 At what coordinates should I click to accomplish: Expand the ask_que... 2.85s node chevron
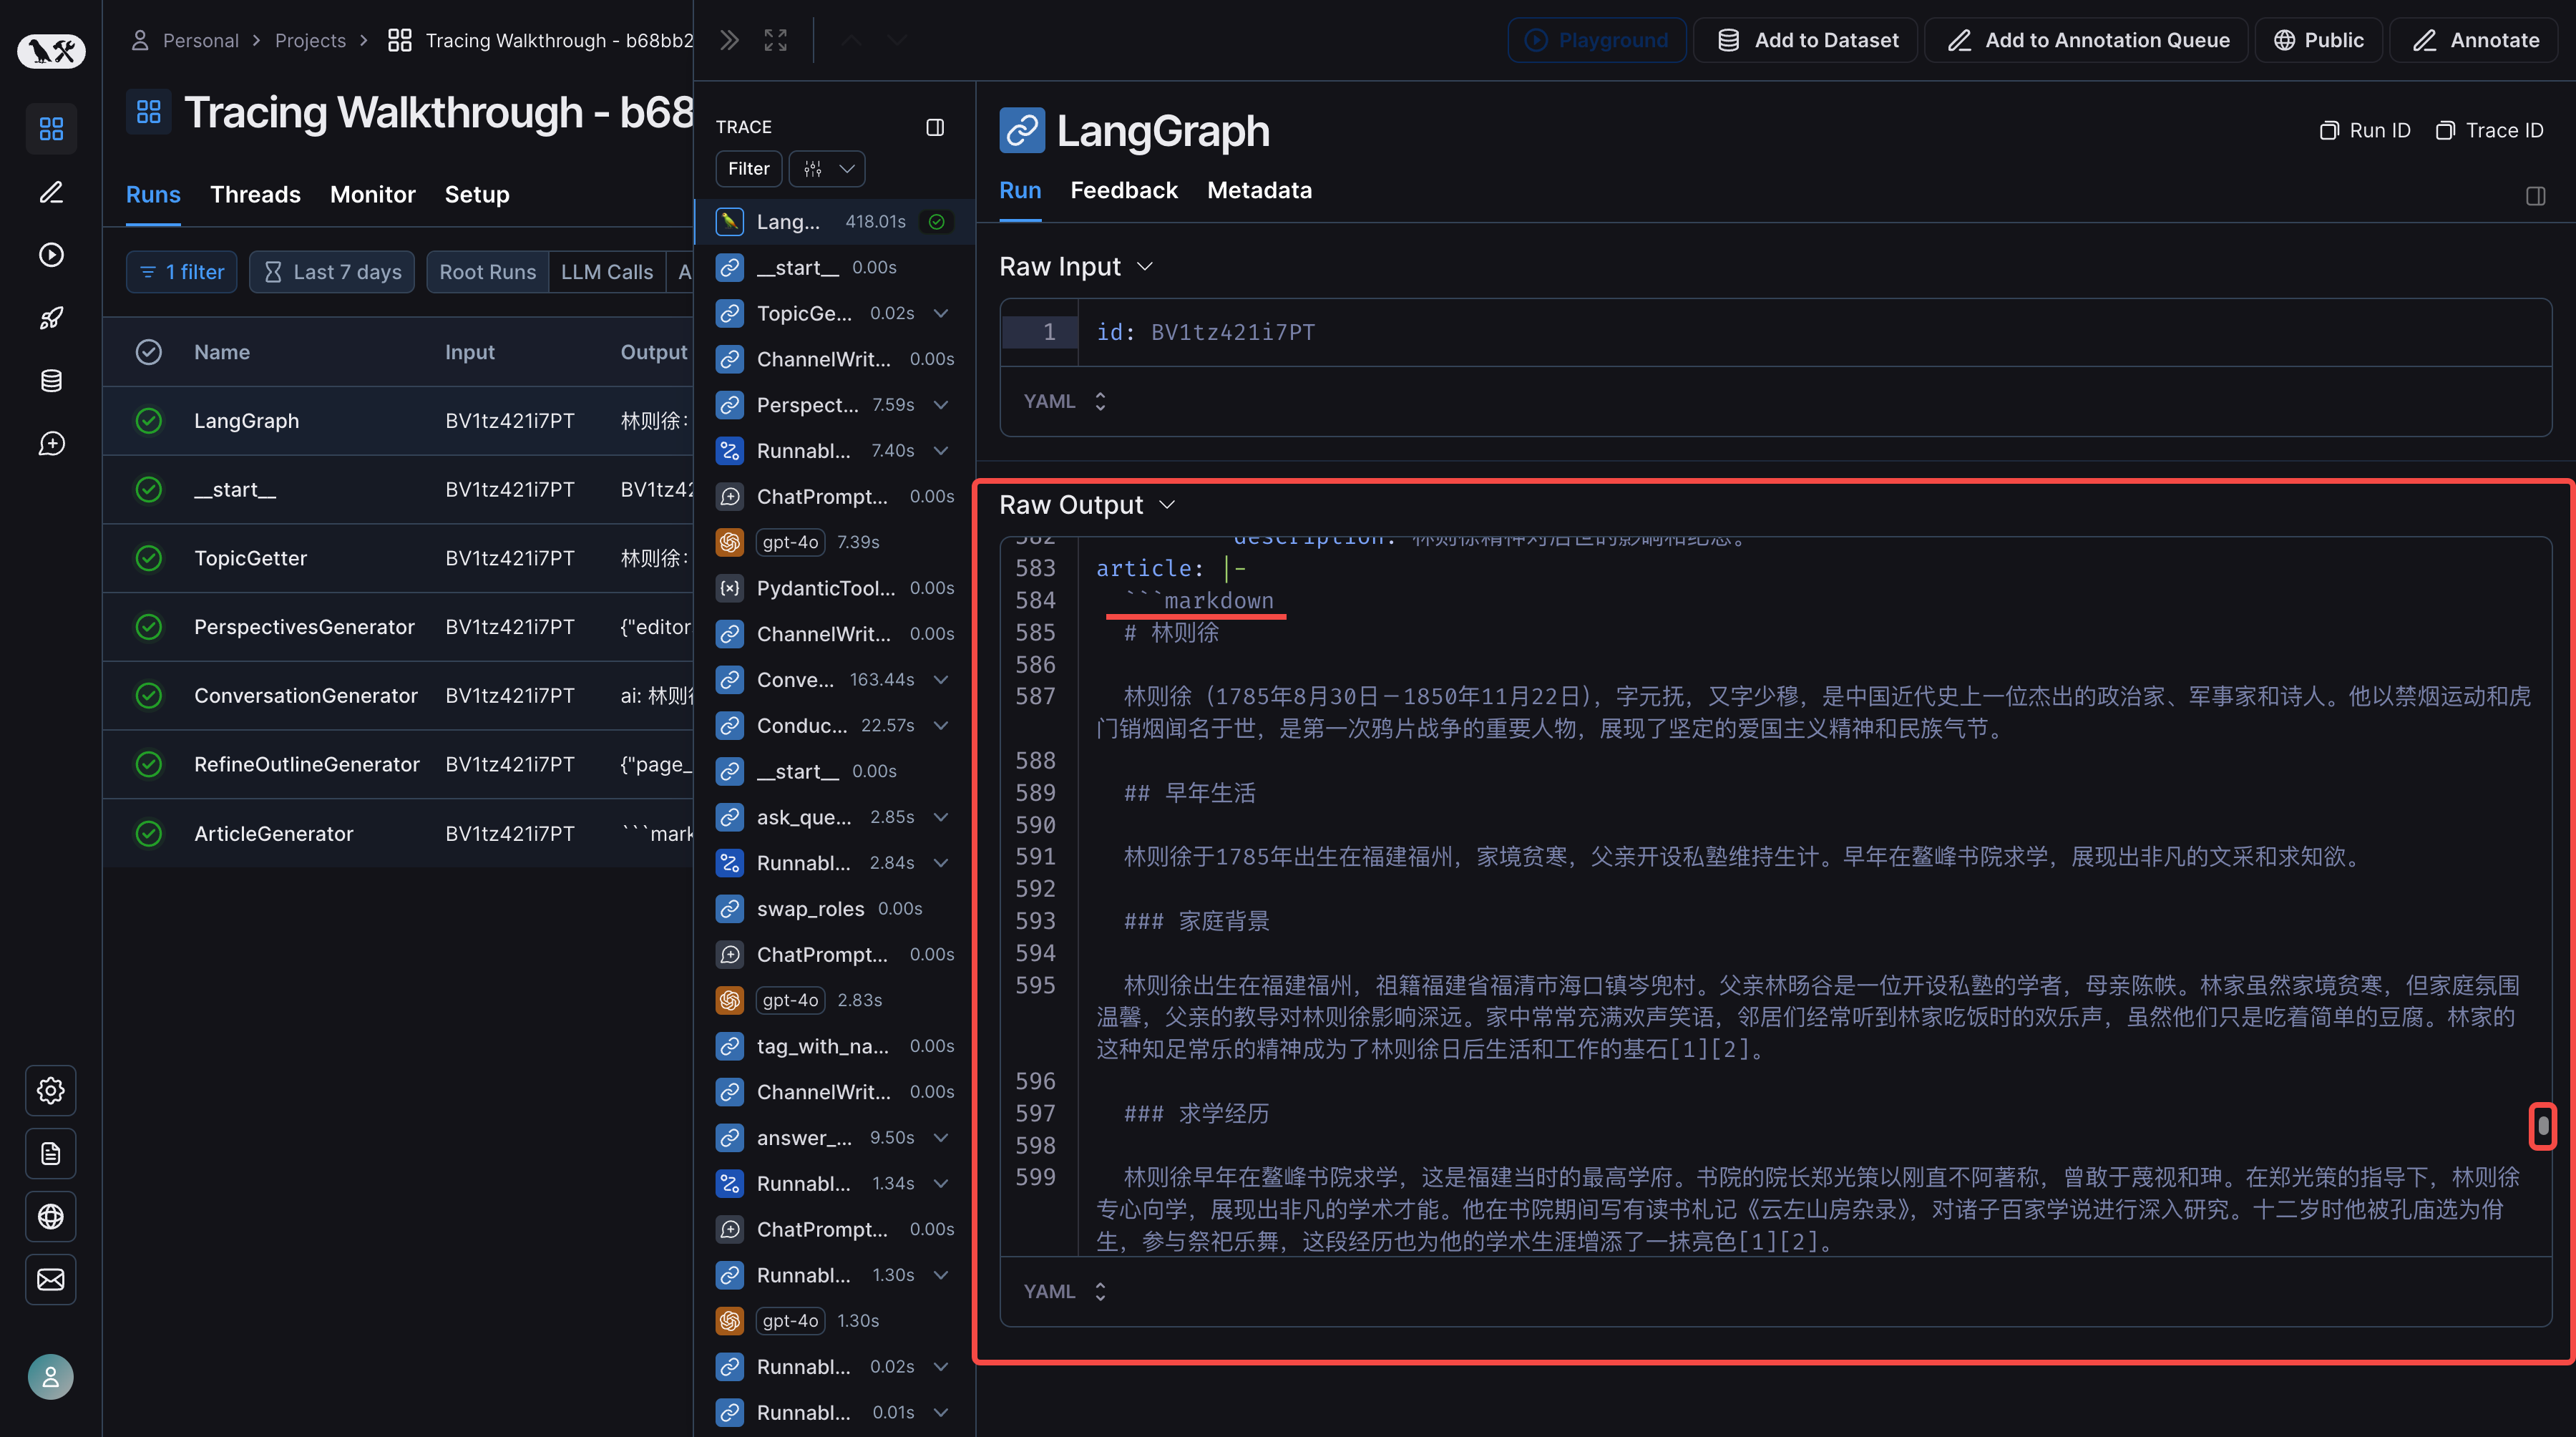(x=941, y=817)
